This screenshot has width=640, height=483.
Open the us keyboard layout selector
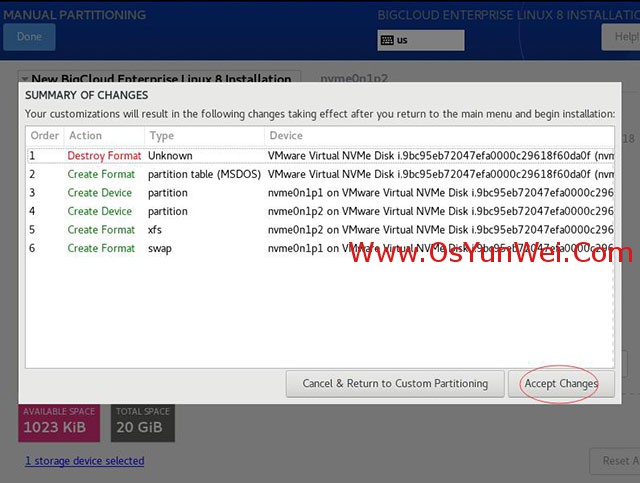(x=421, y=40)
